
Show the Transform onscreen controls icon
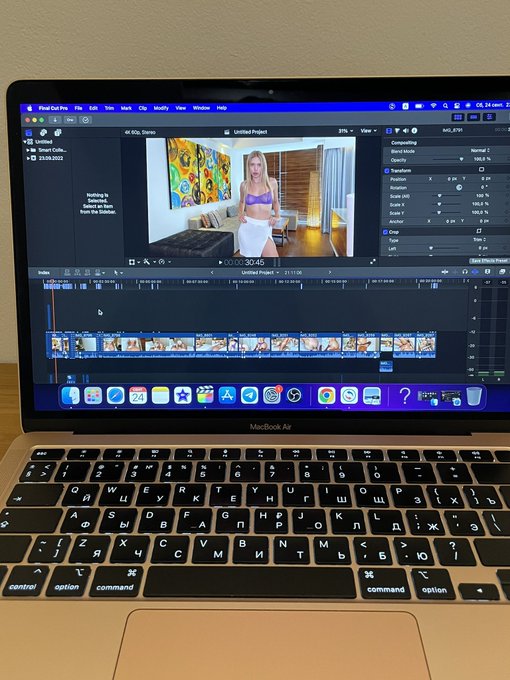(481, 170)
